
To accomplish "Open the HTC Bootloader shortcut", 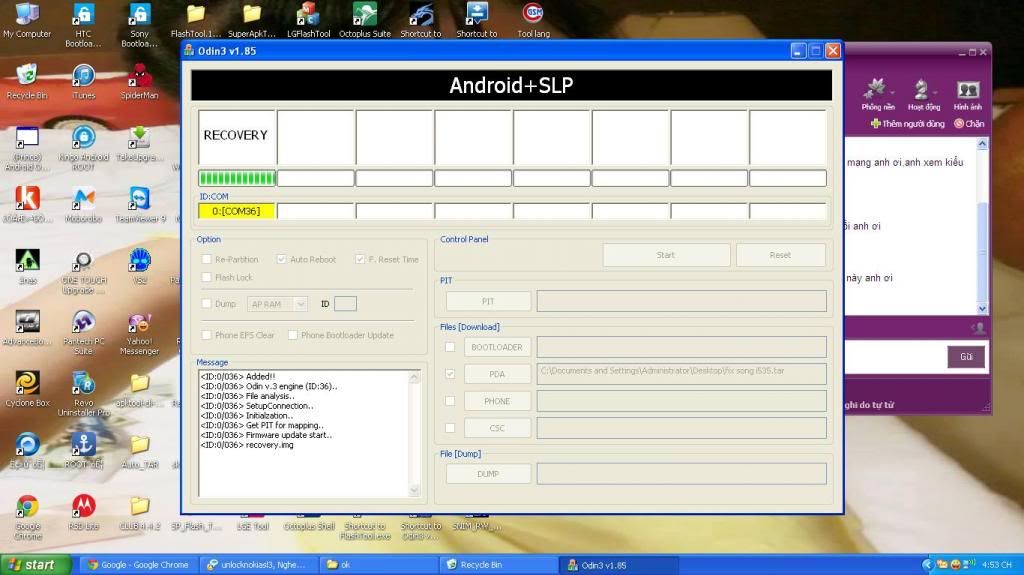I will click(83, 25).
